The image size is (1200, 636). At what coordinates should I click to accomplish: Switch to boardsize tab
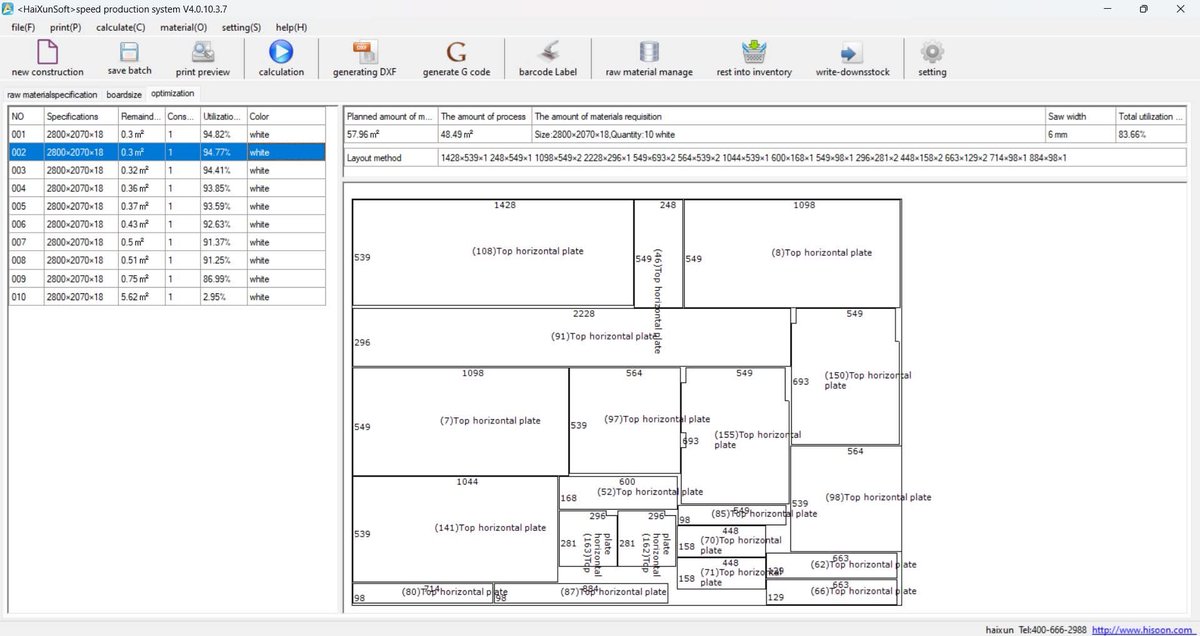click(x=124, y=95)
